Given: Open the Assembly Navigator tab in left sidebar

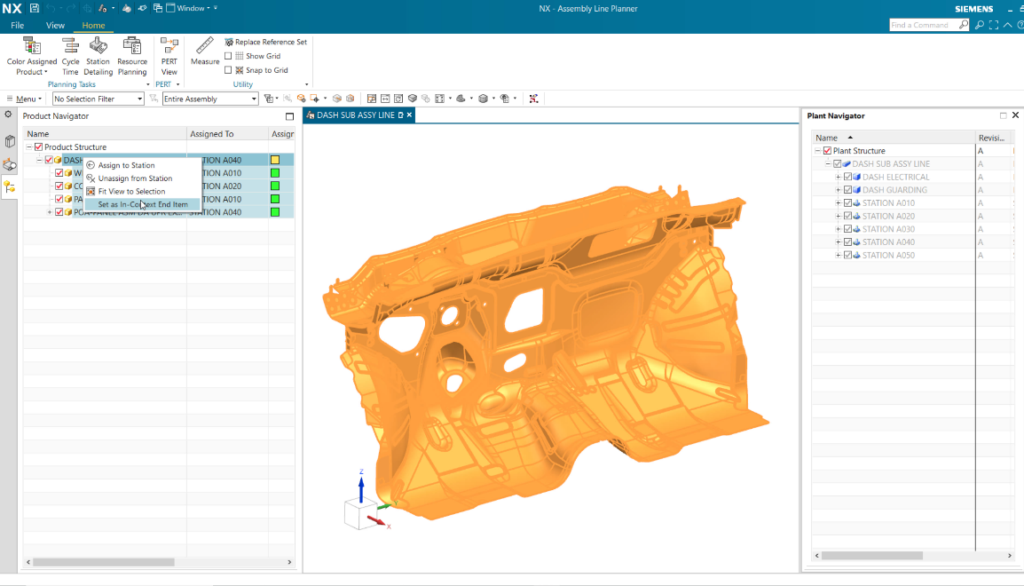Looking at the screenshot, I should pos(9,142).
